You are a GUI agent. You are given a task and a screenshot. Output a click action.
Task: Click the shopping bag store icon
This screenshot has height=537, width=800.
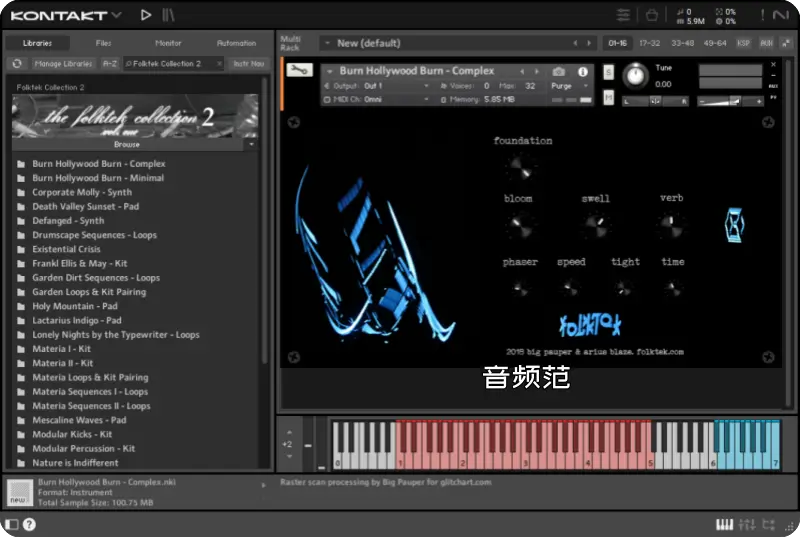pyautogui.click(x=651, y=15)
